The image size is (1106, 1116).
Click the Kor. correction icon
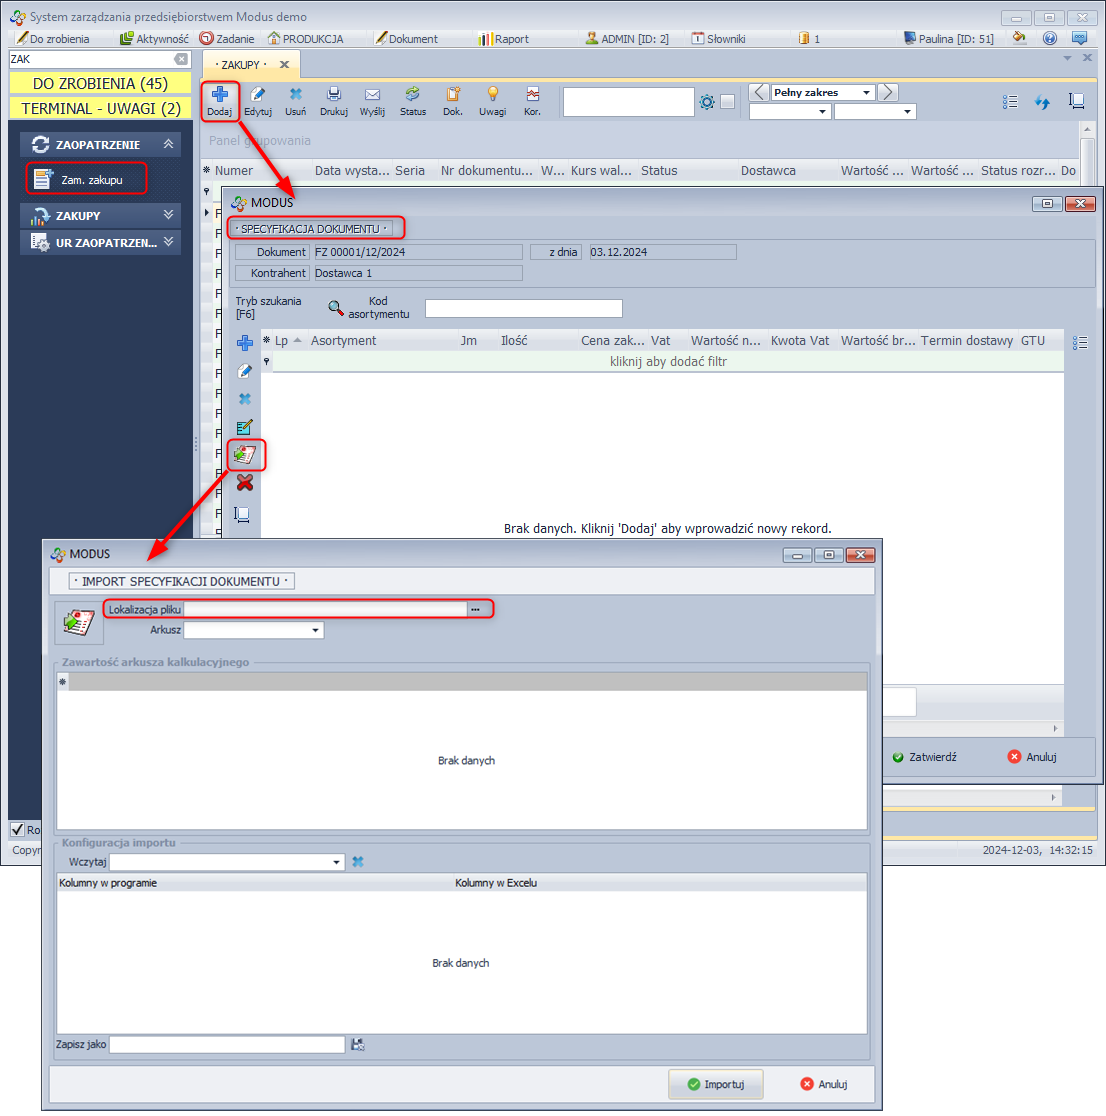532,94
